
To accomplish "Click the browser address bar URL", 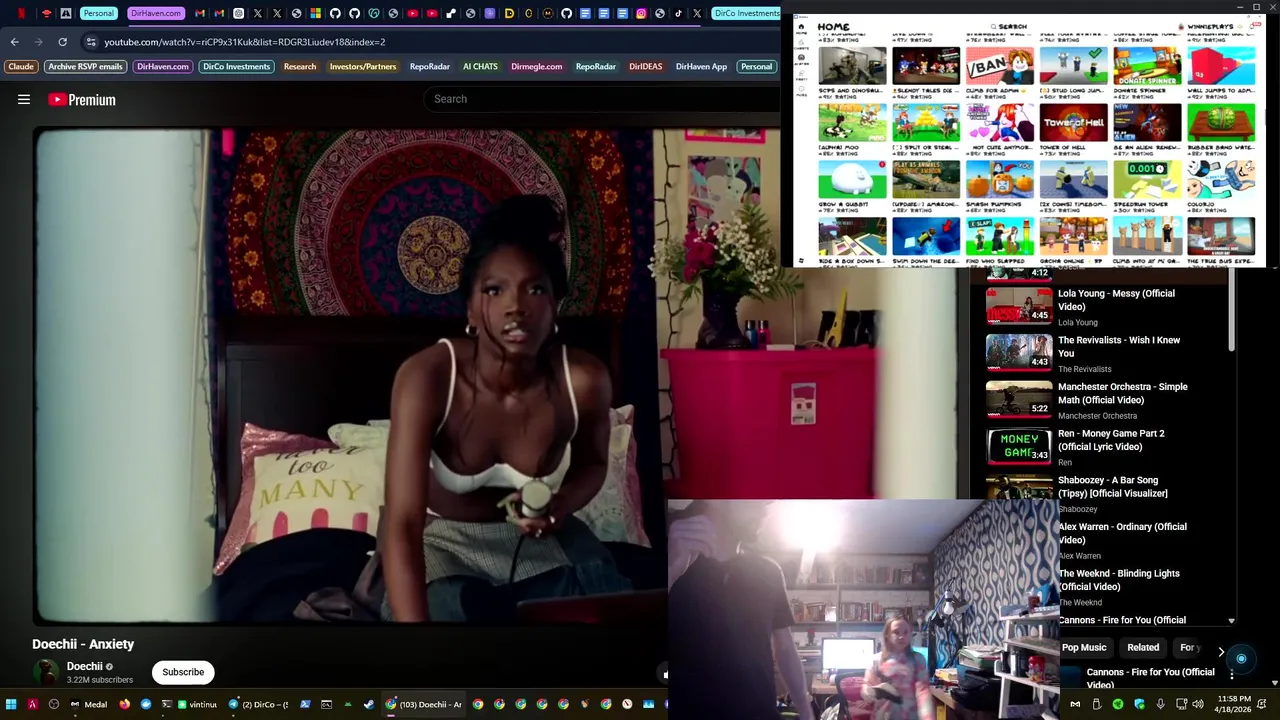I will click(x=245, y=42).
